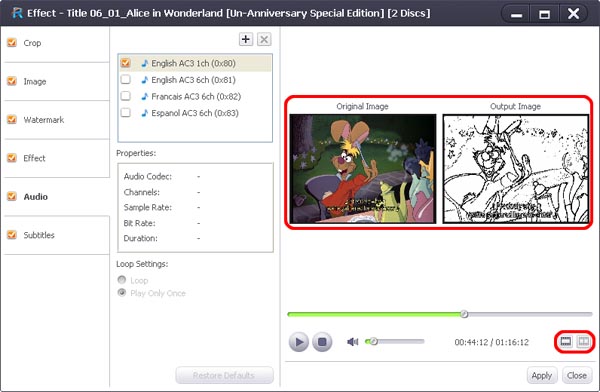600x392 pixels.
Task: Click the Close button
Action: 577,376
